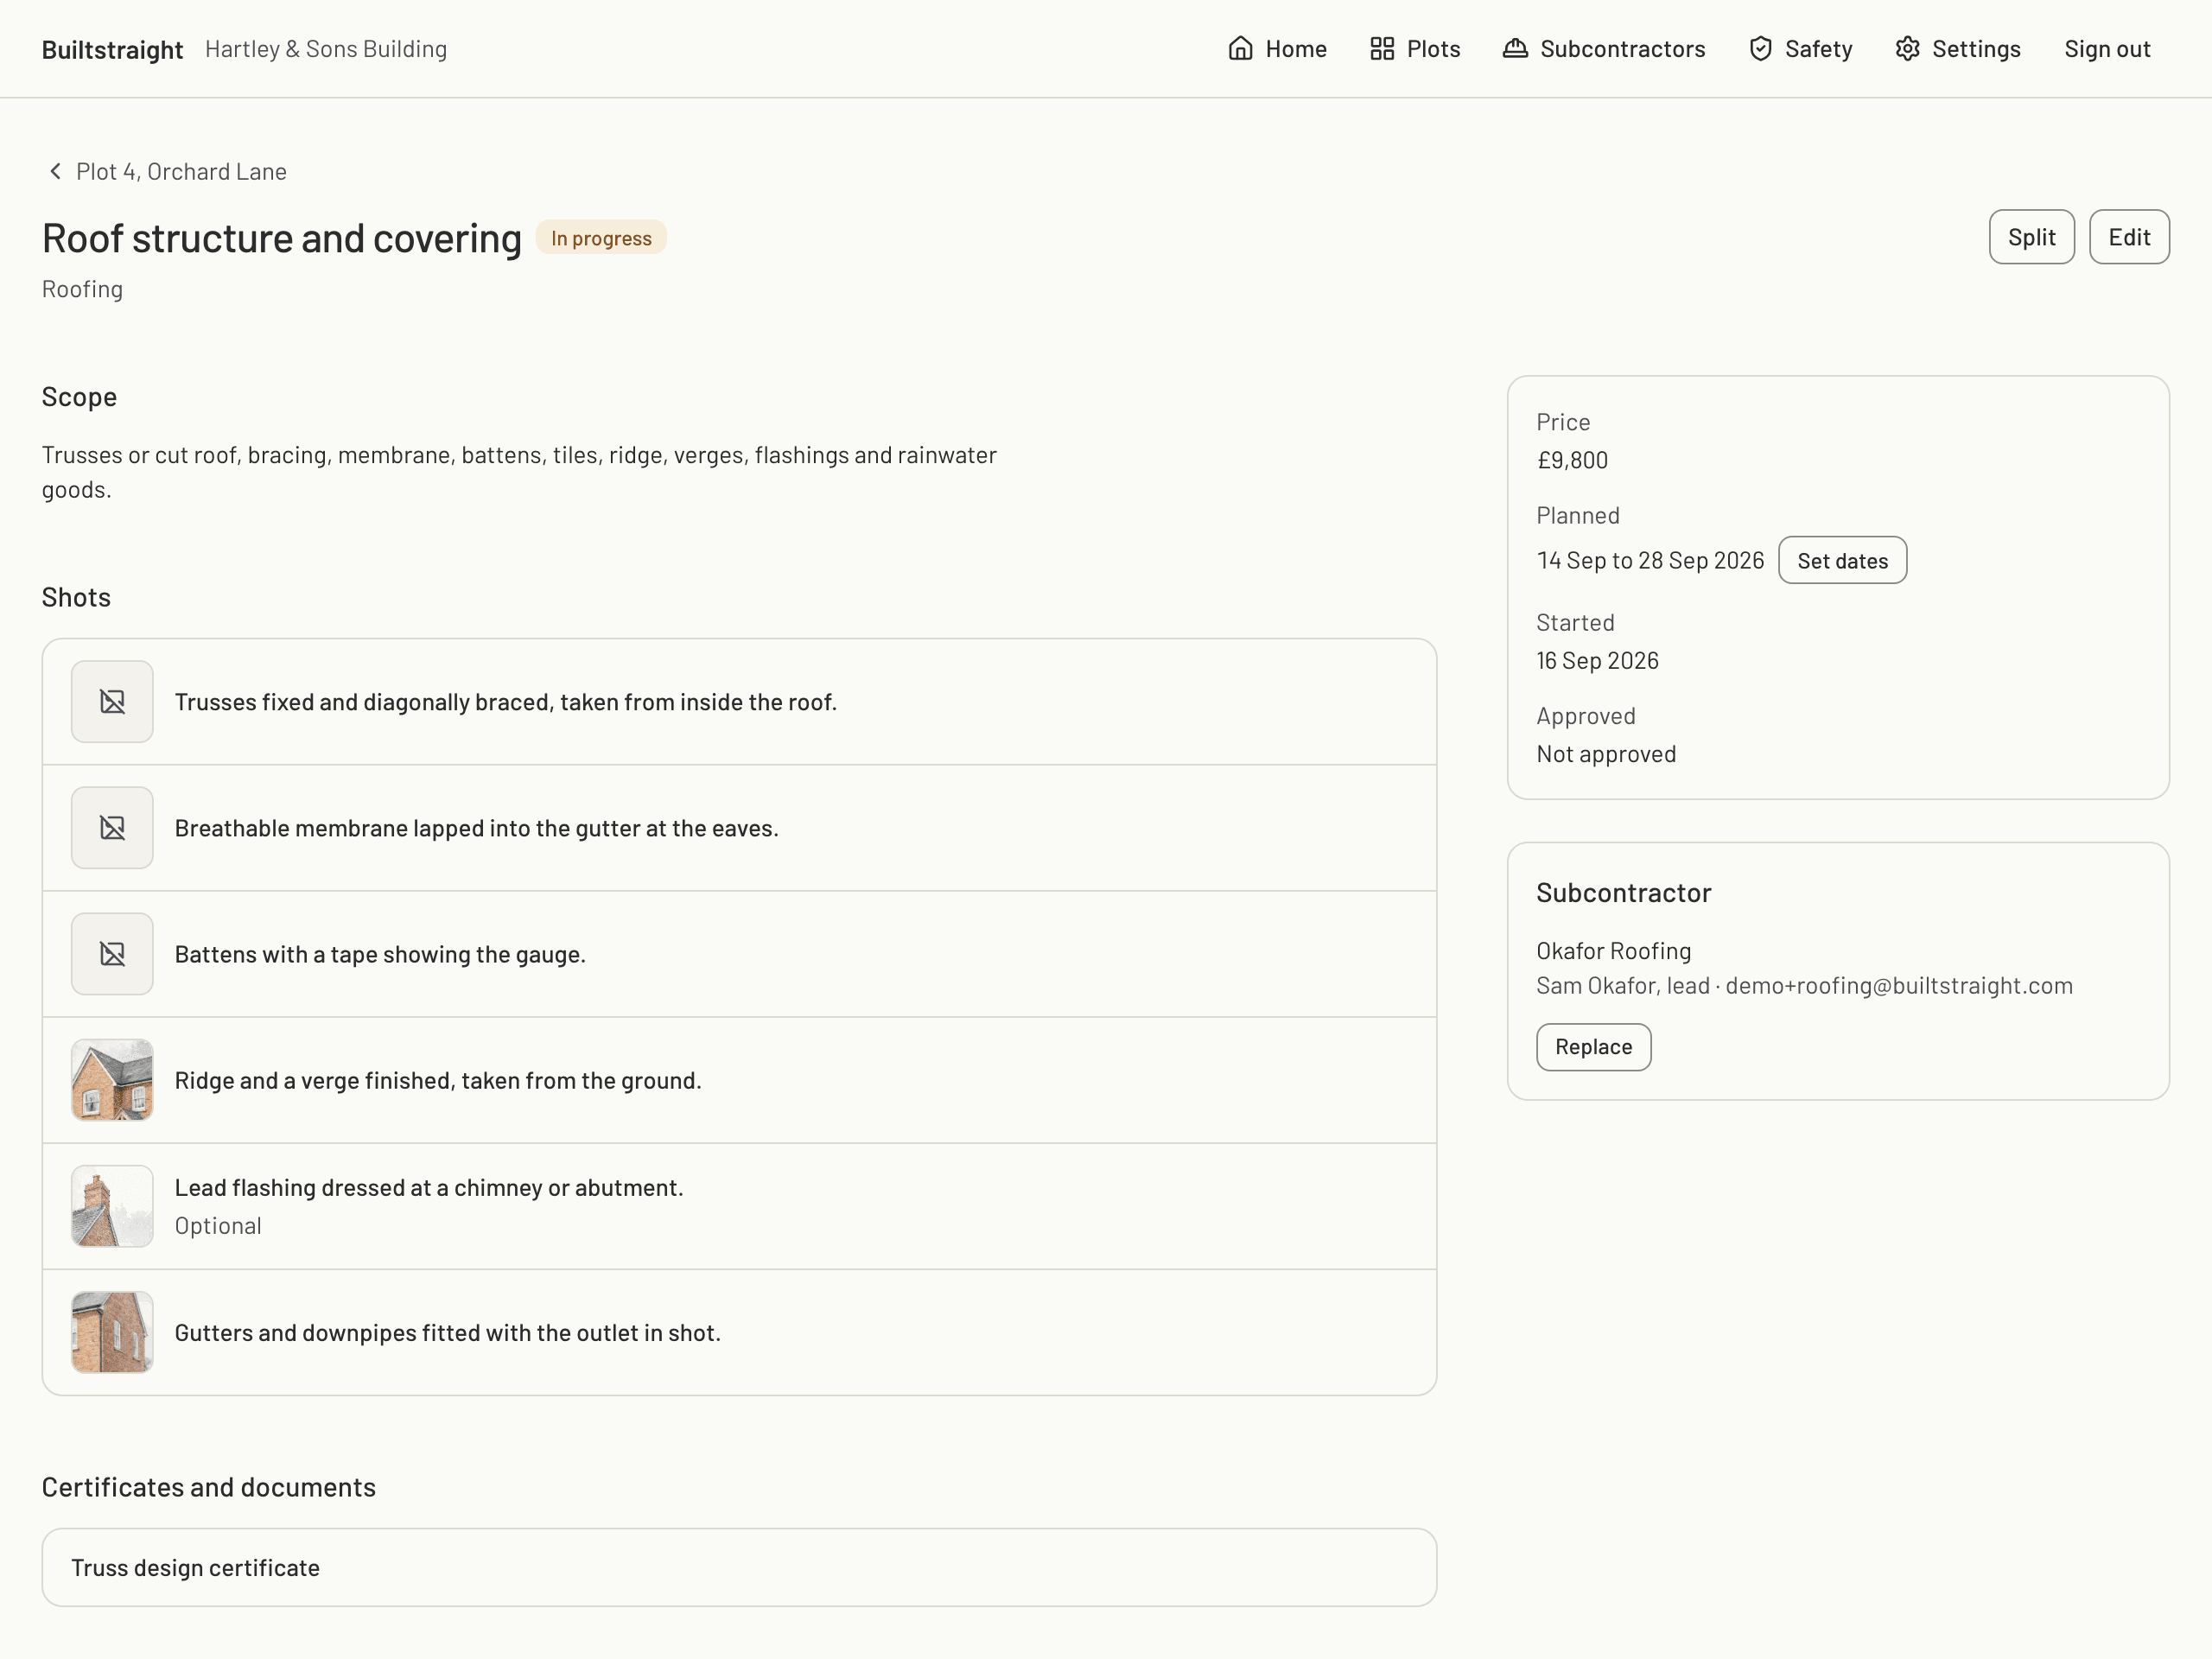Open the Lead flashing chimney thumbnail
This screenshot has width=2212, height=1659.
point(112,1206)
